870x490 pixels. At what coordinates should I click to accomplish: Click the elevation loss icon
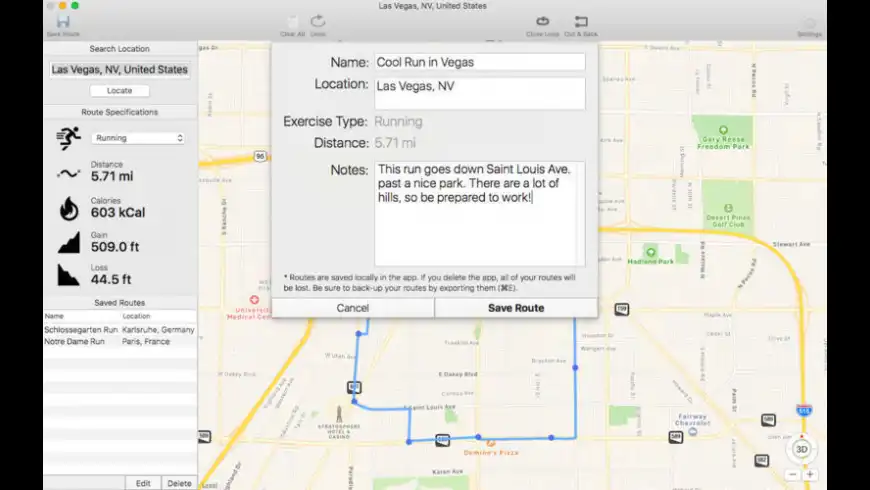click(68, 275)
